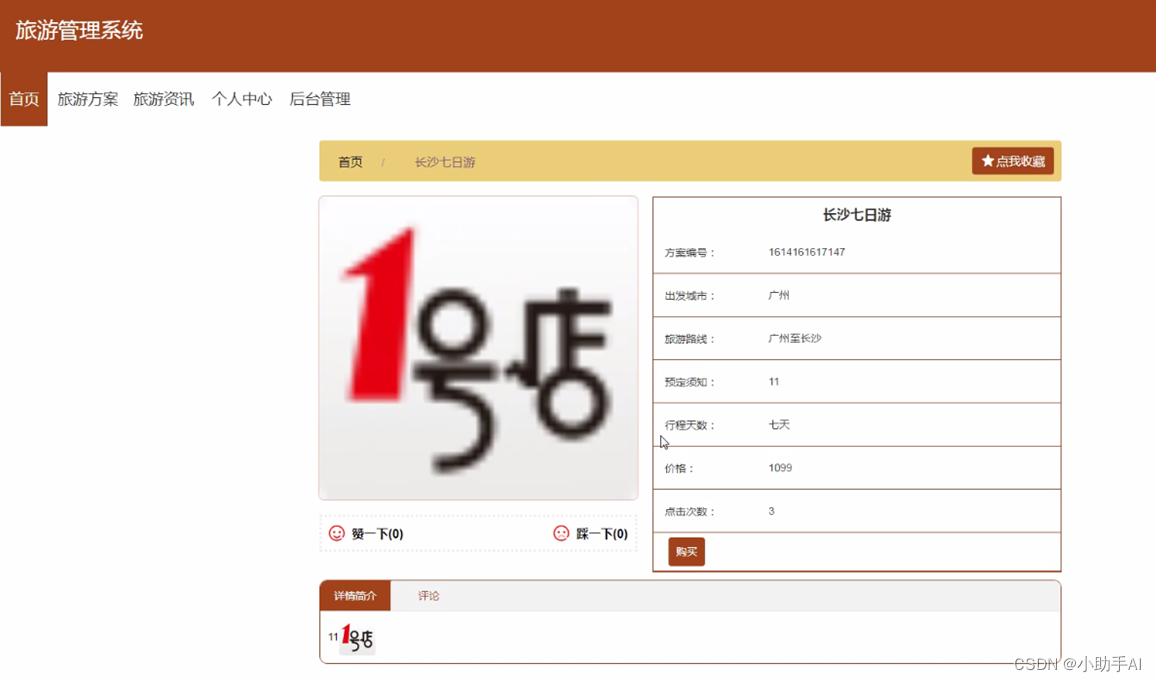The image size is (1156, 682).
Task: Switch to the 详情简介 tab
Action: pyautogui.click(x=355, y=596)
